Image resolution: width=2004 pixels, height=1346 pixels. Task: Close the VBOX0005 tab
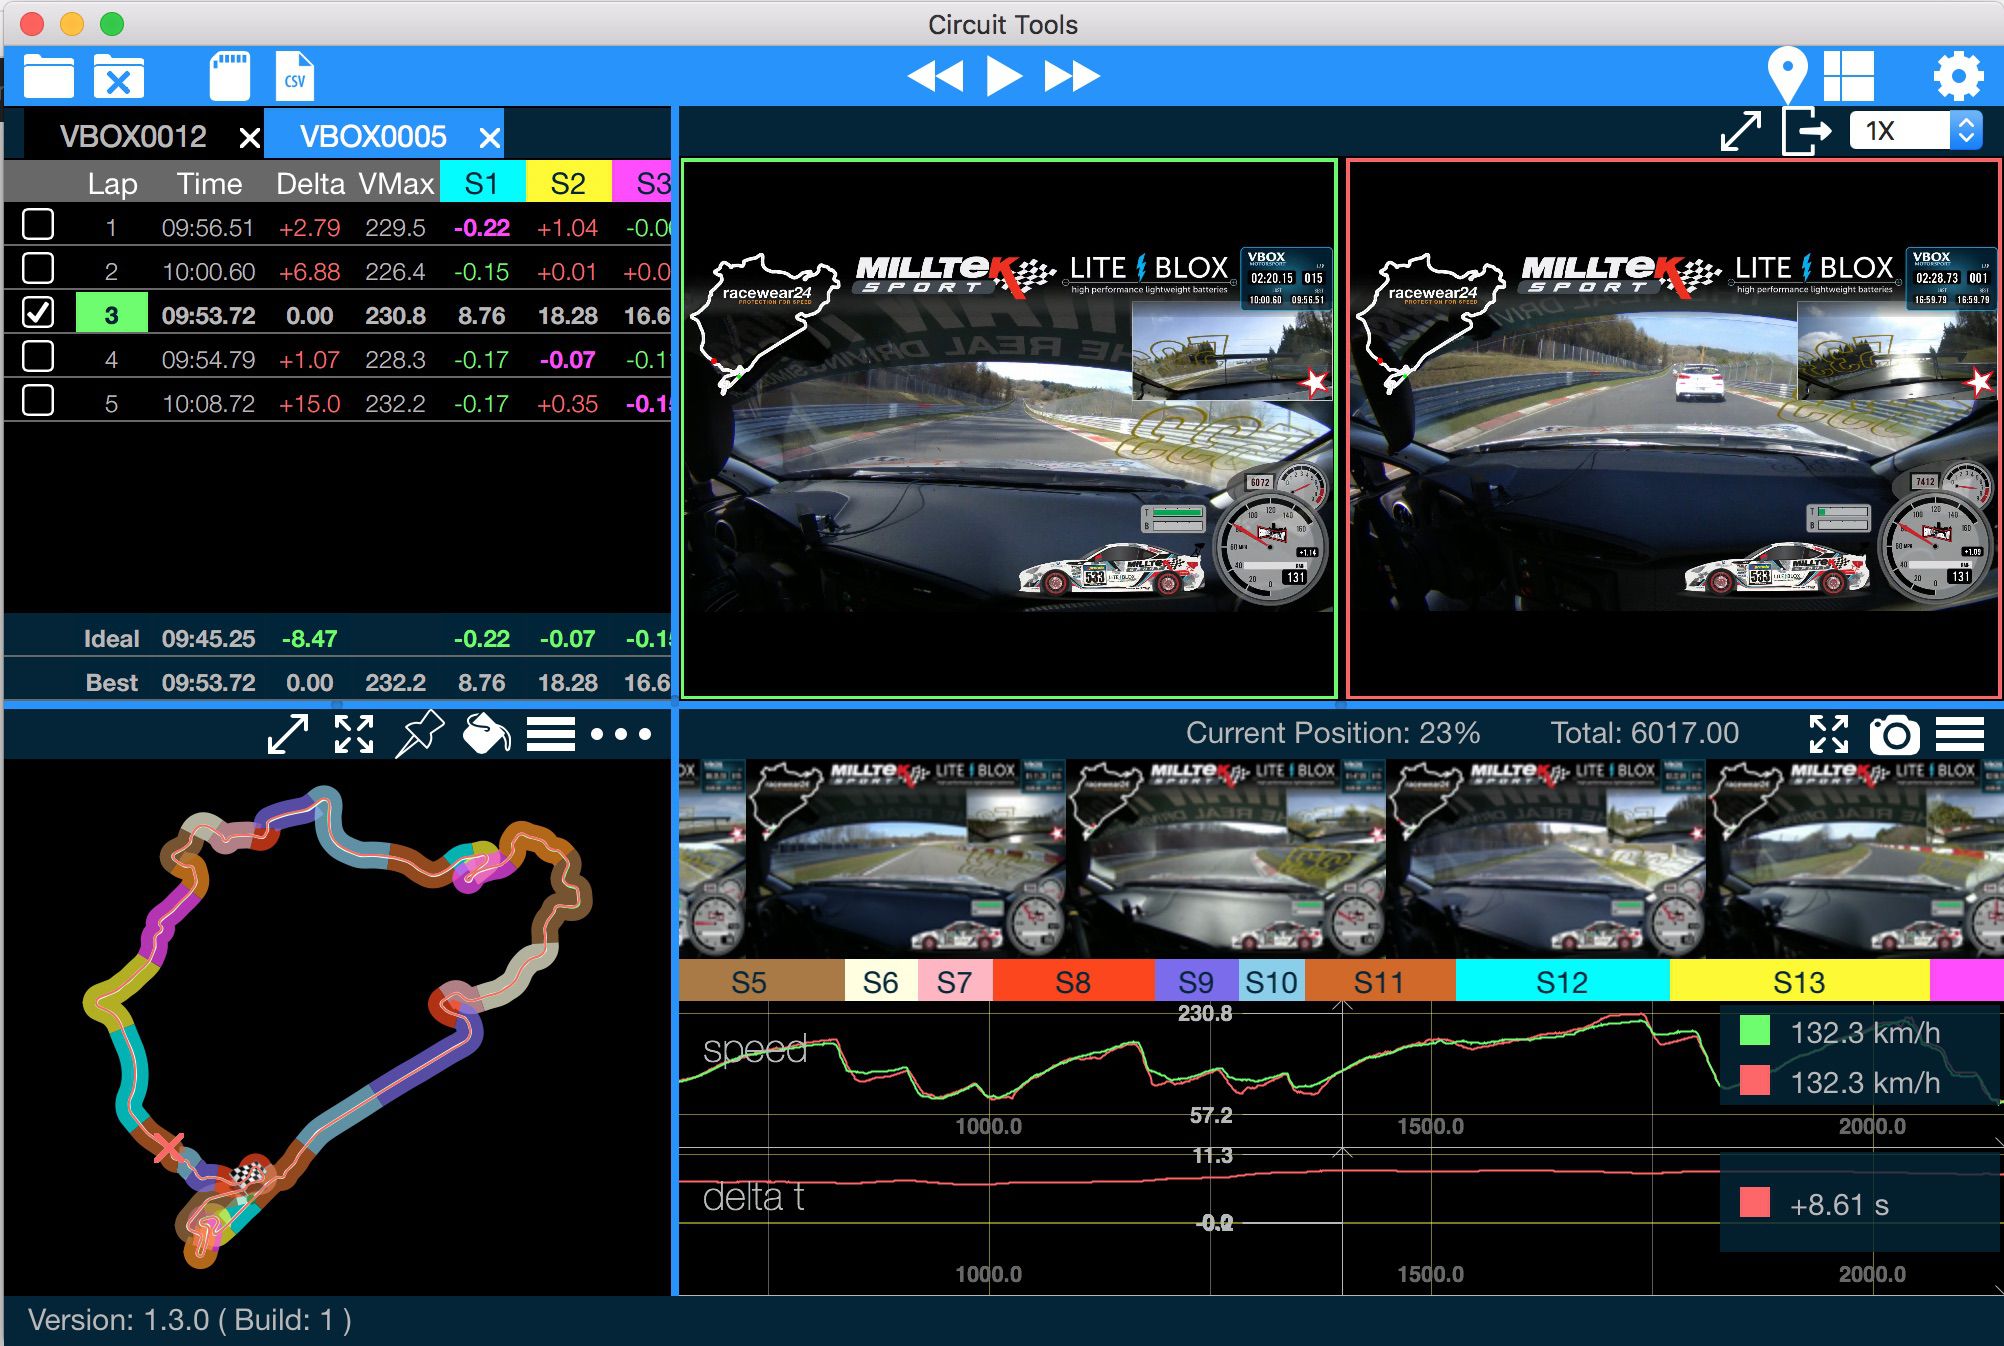click(x=488, y=138)
